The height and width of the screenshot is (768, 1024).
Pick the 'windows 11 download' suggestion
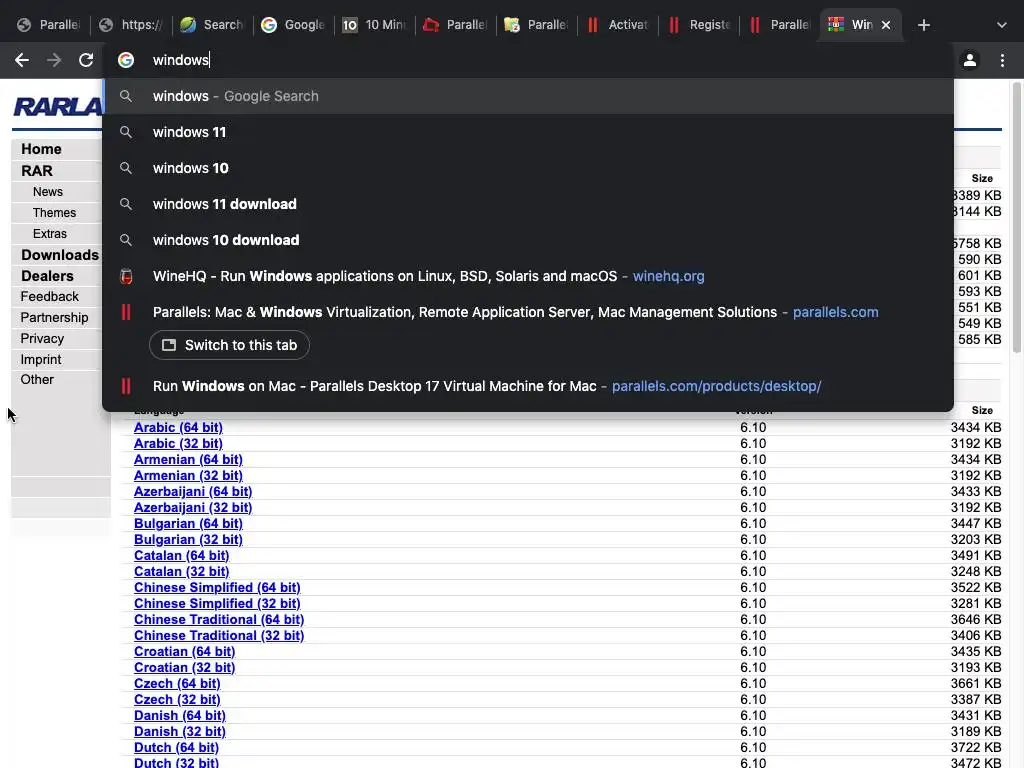[528, 204]
